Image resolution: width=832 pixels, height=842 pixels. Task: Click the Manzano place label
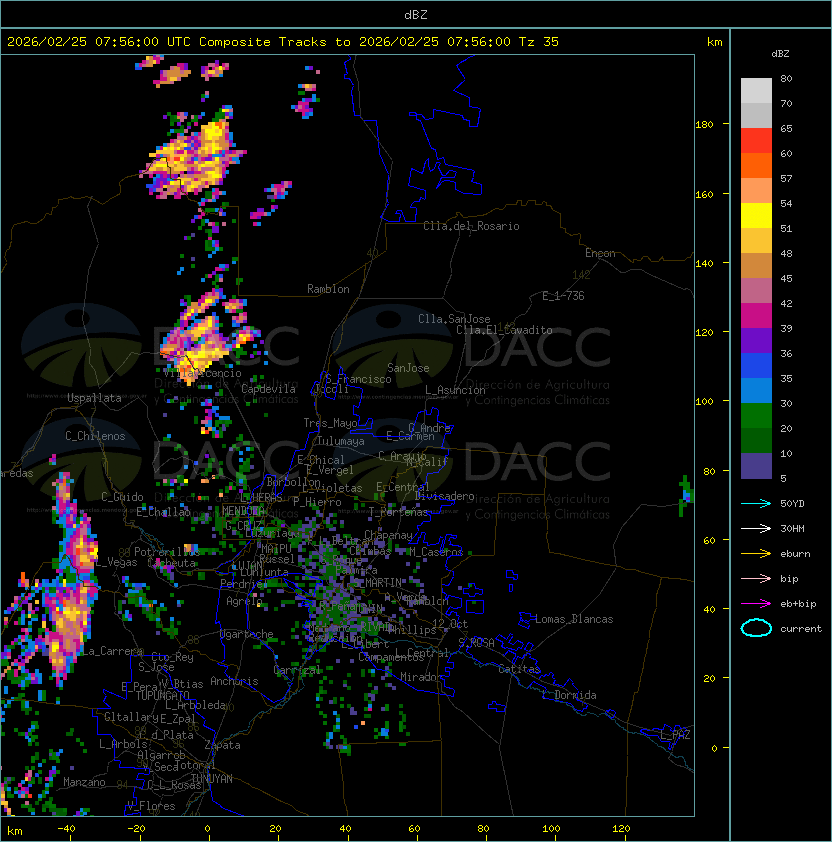tap(84, 782)
